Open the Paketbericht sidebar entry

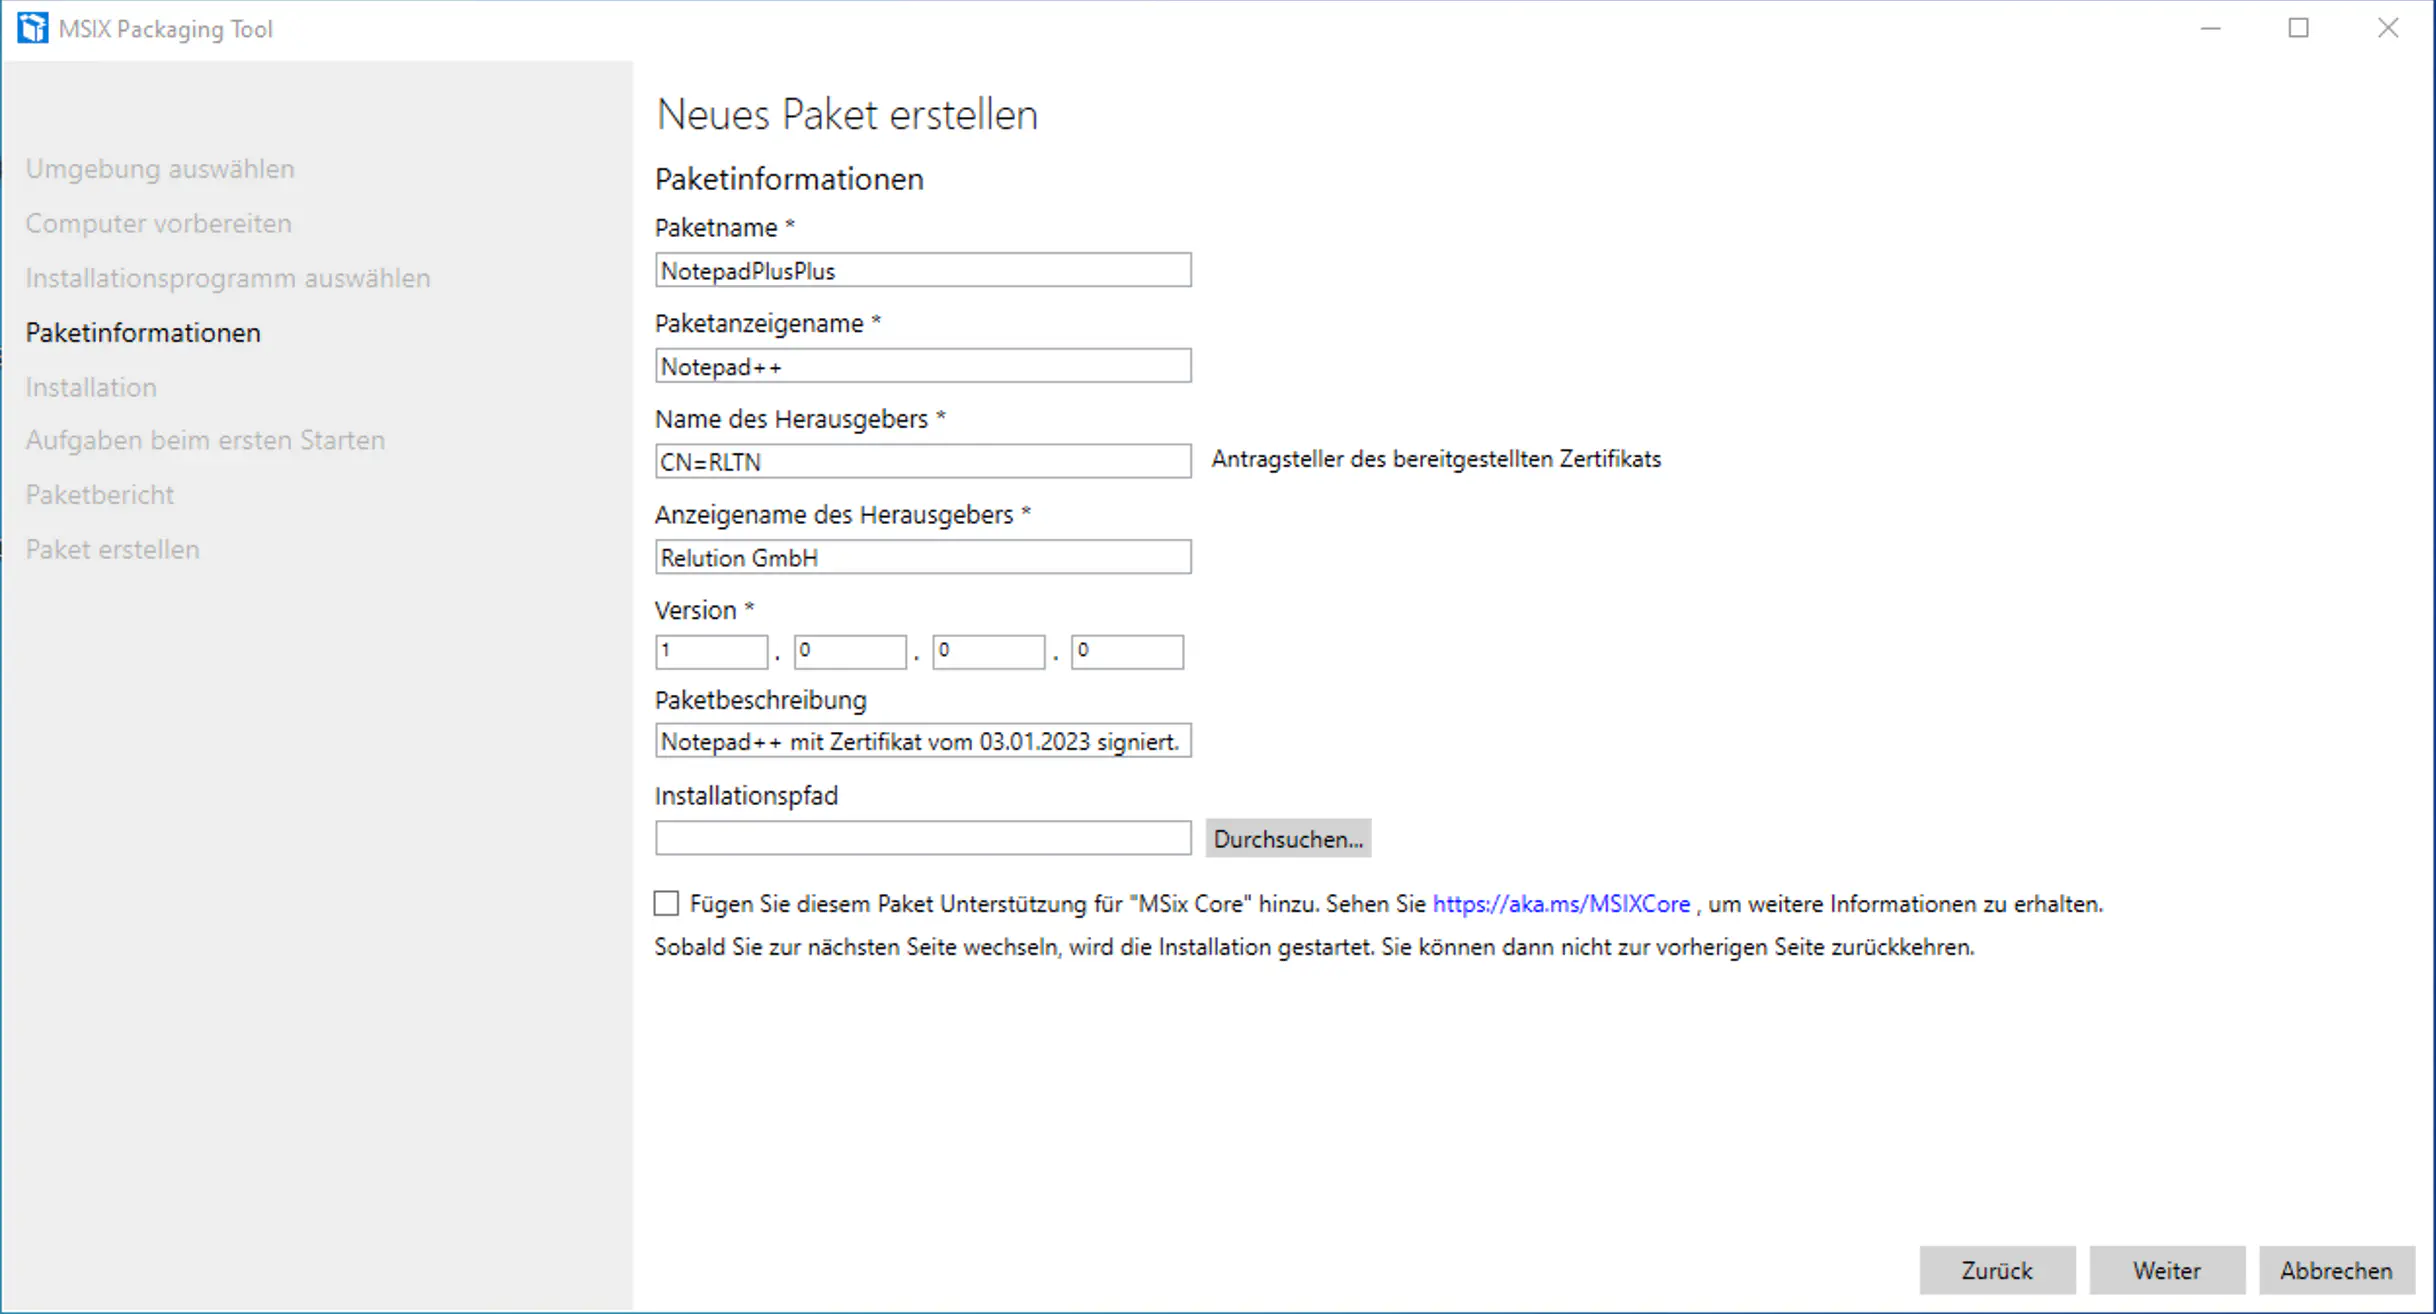(x=99, y=494)
